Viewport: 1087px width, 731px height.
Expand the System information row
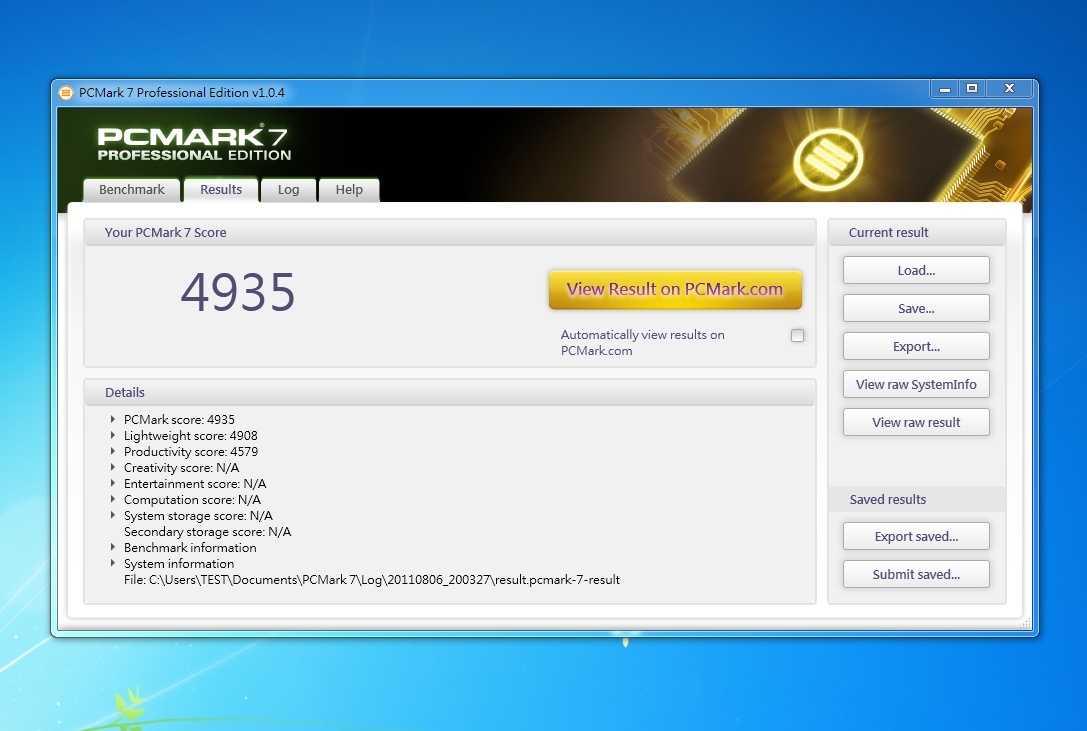tap(112, 563)
